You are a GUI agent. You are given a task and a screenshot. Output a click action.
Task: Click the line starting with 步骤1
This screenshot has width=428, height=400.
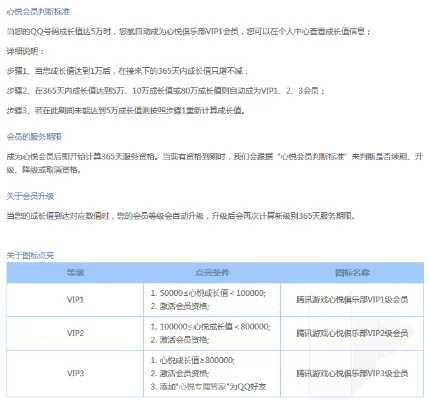[127, 71]
